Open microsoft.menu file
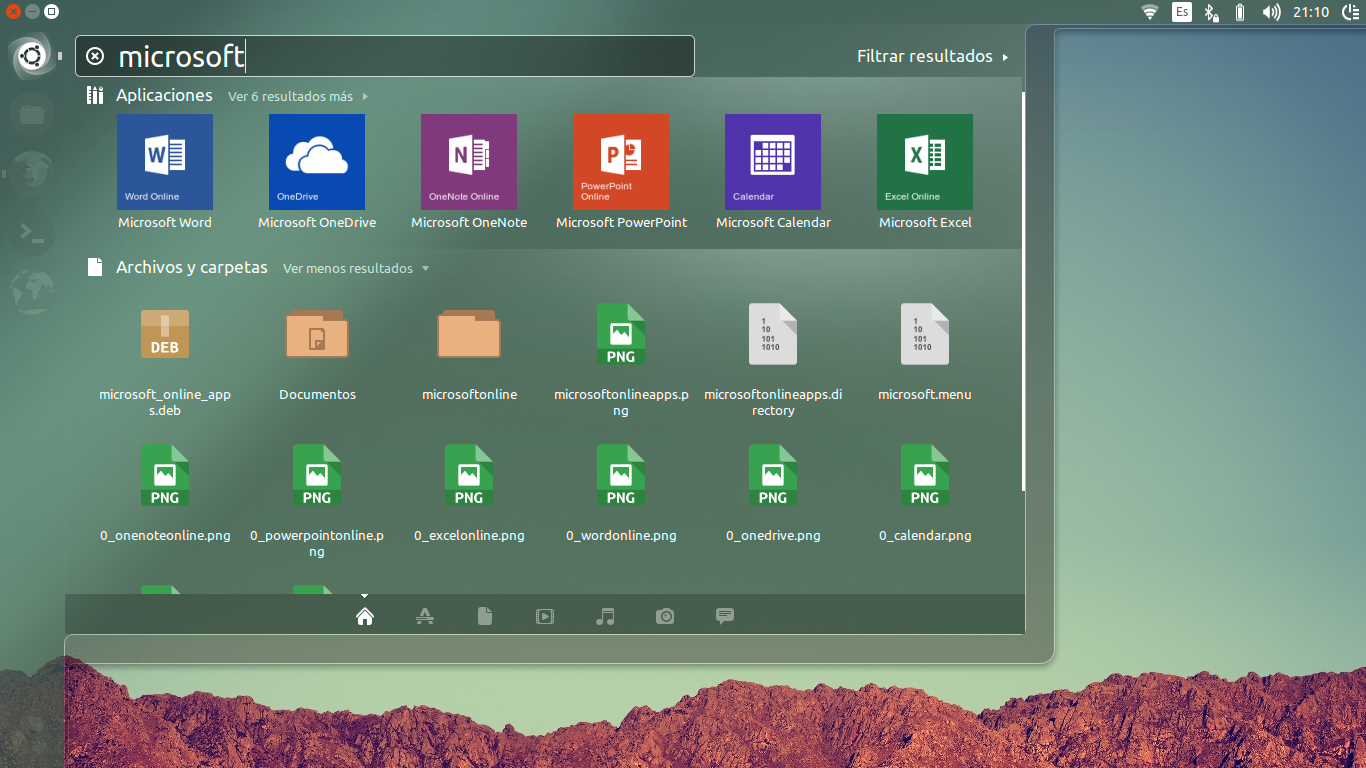This screenshot has height=768, width=1366. tap(925, 334)
